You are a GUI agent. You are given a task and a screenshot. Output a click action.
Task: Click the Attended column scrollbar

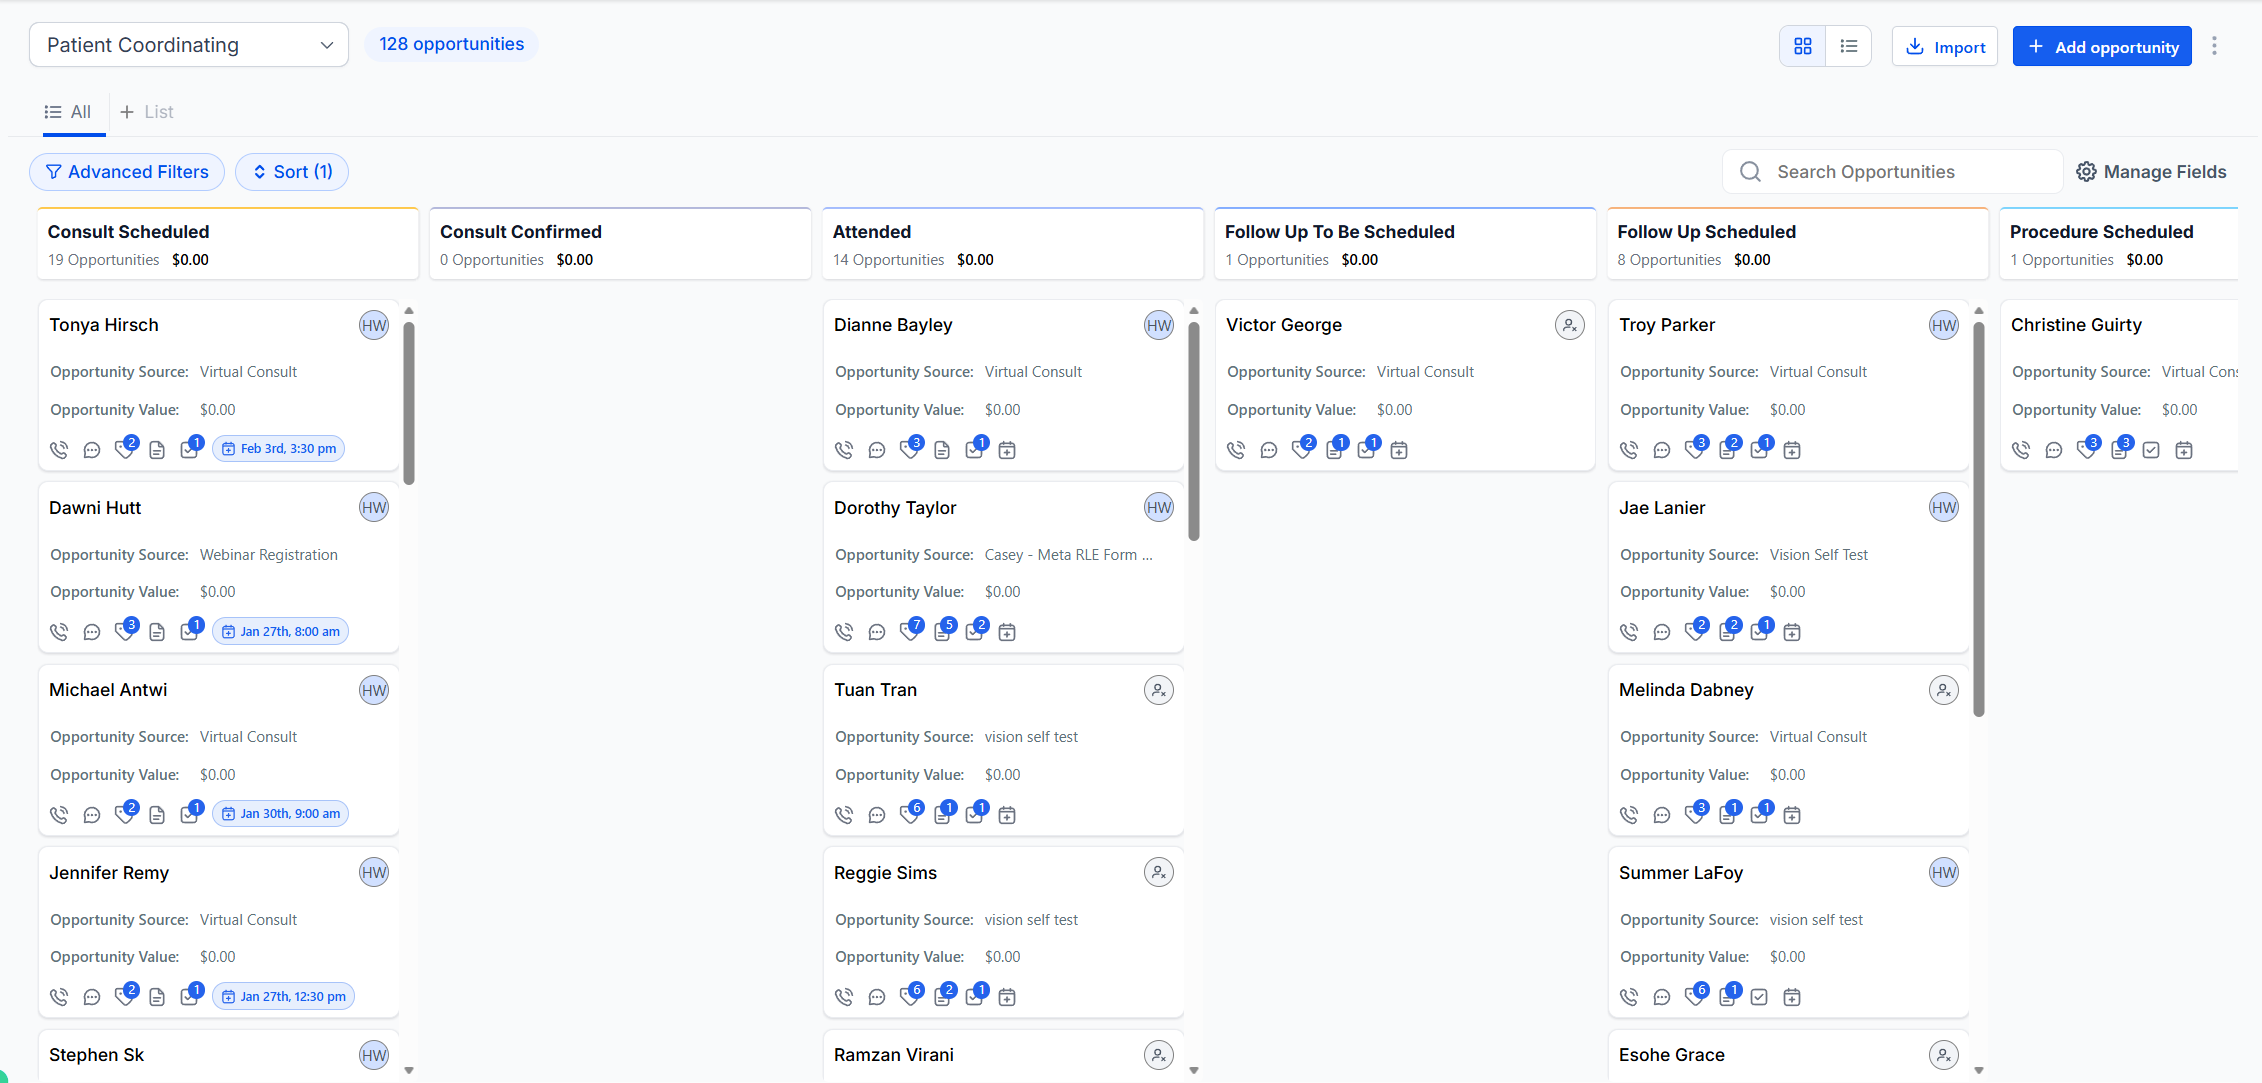[1193, 430]
